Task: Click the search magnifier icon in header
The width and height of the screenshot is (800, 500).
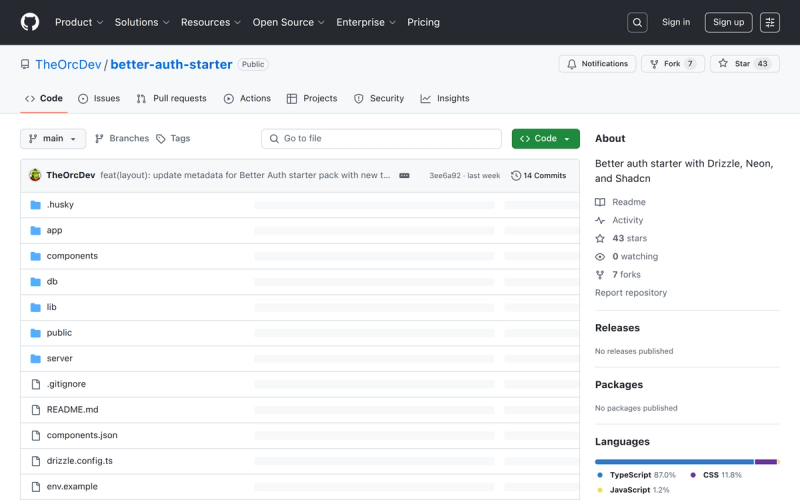Action: tap(637, 22)
